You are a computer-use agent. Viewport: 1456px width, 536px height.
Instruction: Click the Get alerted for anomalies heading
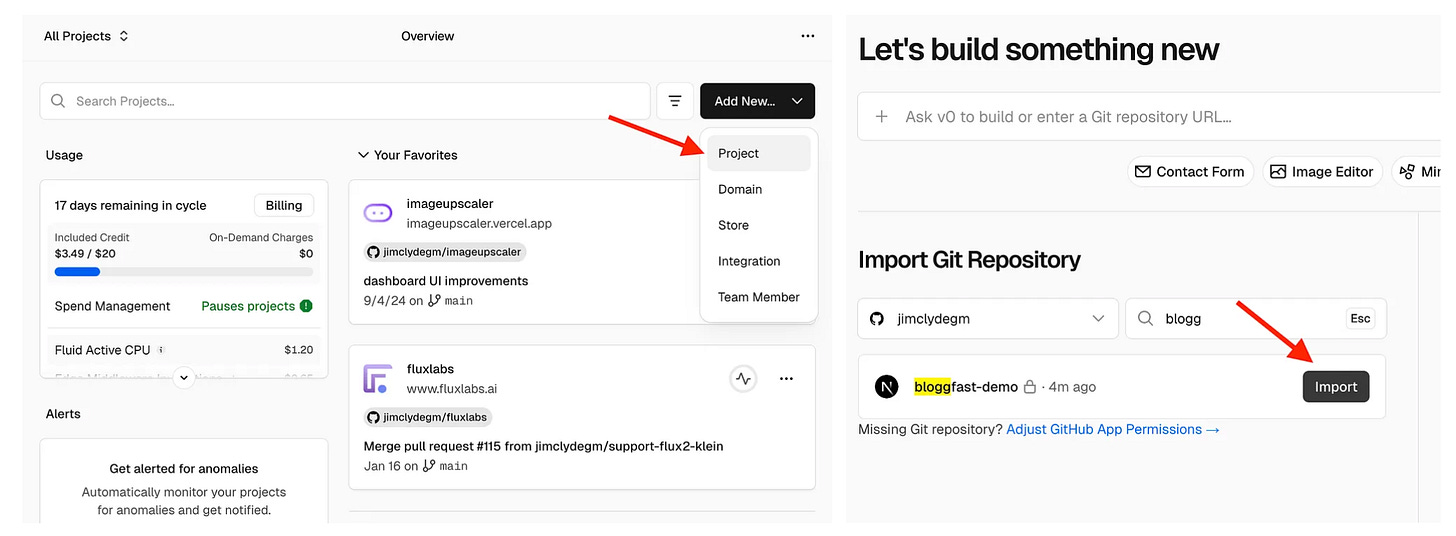(184, 468)
